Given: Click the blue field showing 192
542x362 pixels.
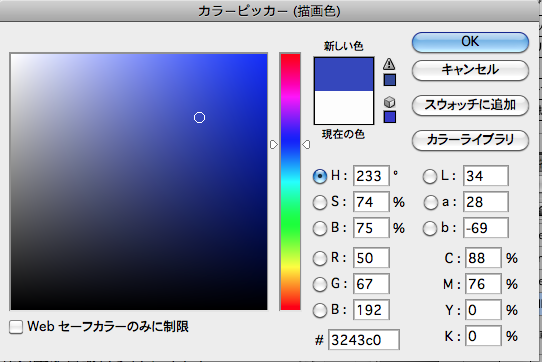Looking at the screenshot, I should (x=371, y=310).
